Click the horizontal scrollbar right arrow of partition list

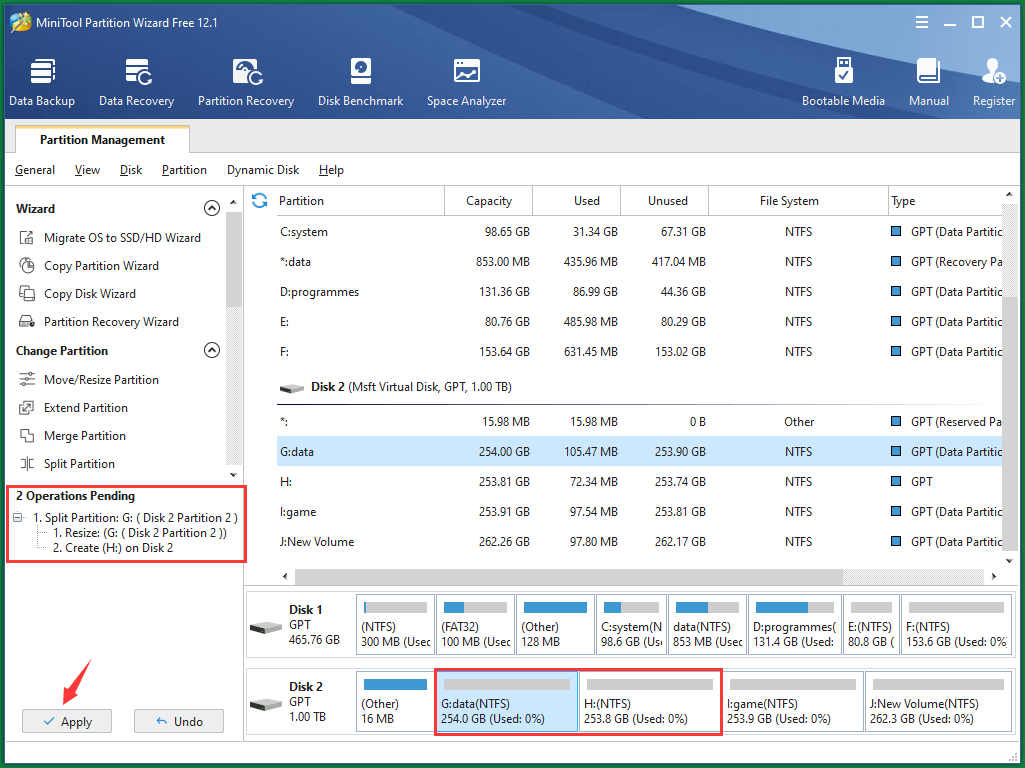[994, 576]
